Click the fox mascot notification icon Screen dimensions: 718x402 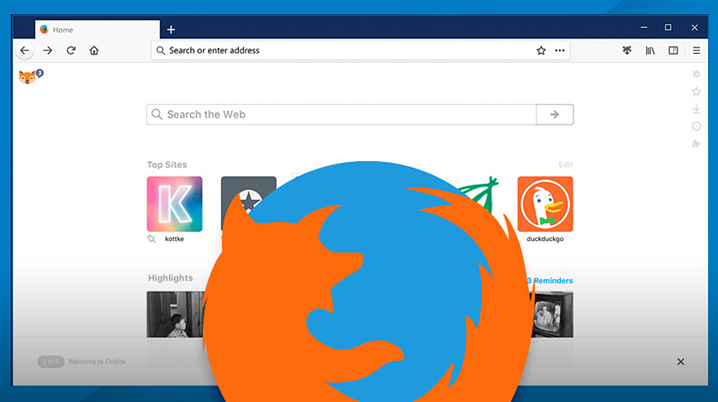[30, 76]
